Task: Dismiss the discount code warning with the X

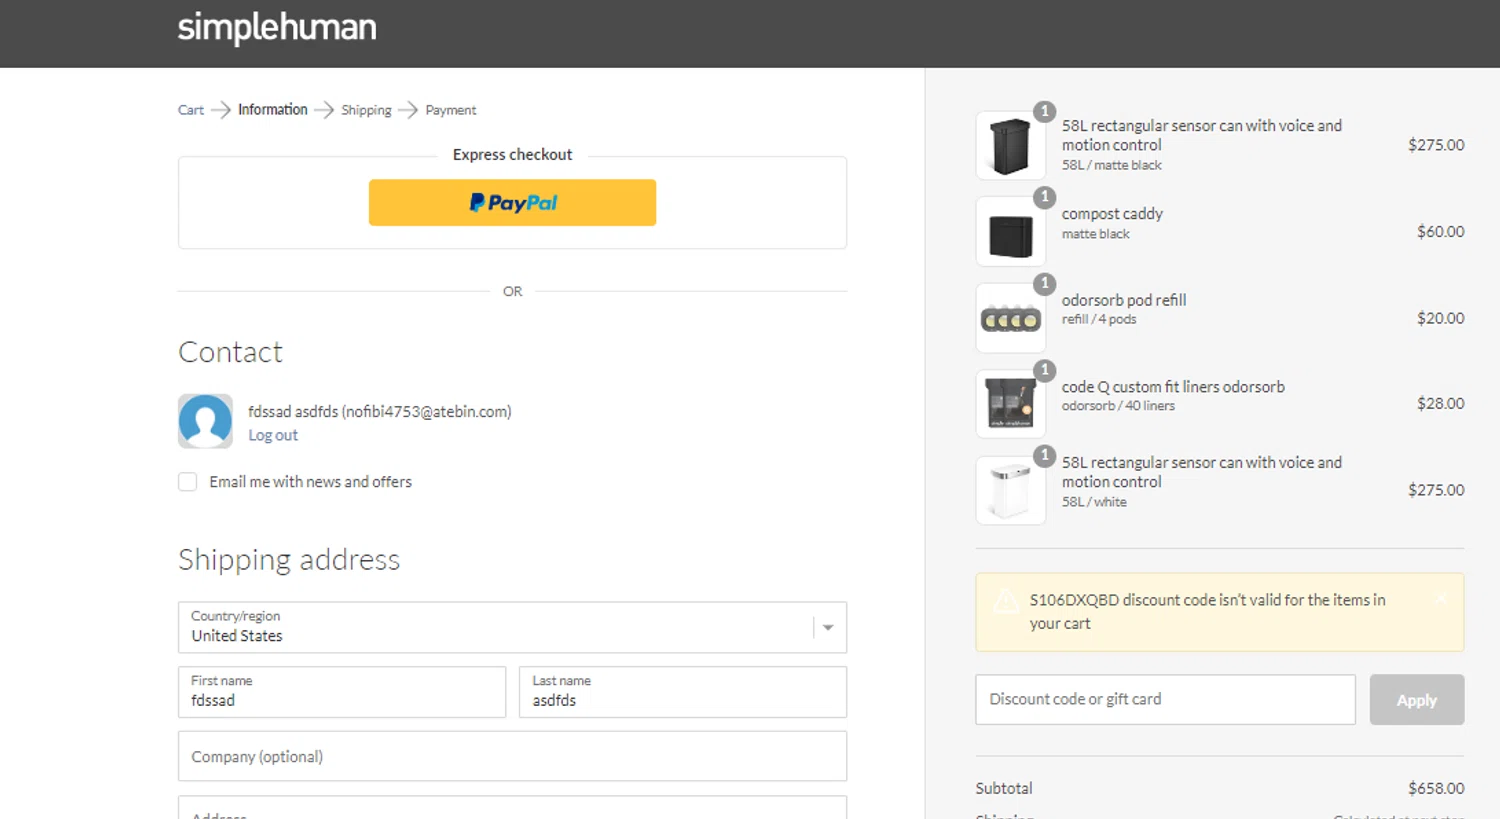Action: pos(1441,598)
